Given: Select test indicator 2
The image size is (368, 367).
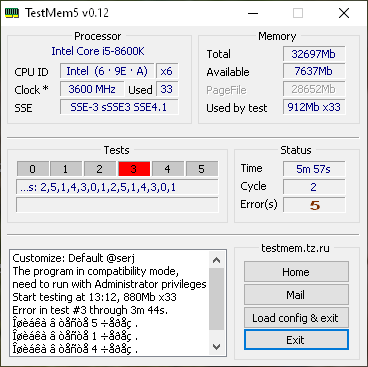Looking at the screenshot, I should click(100, 169).
